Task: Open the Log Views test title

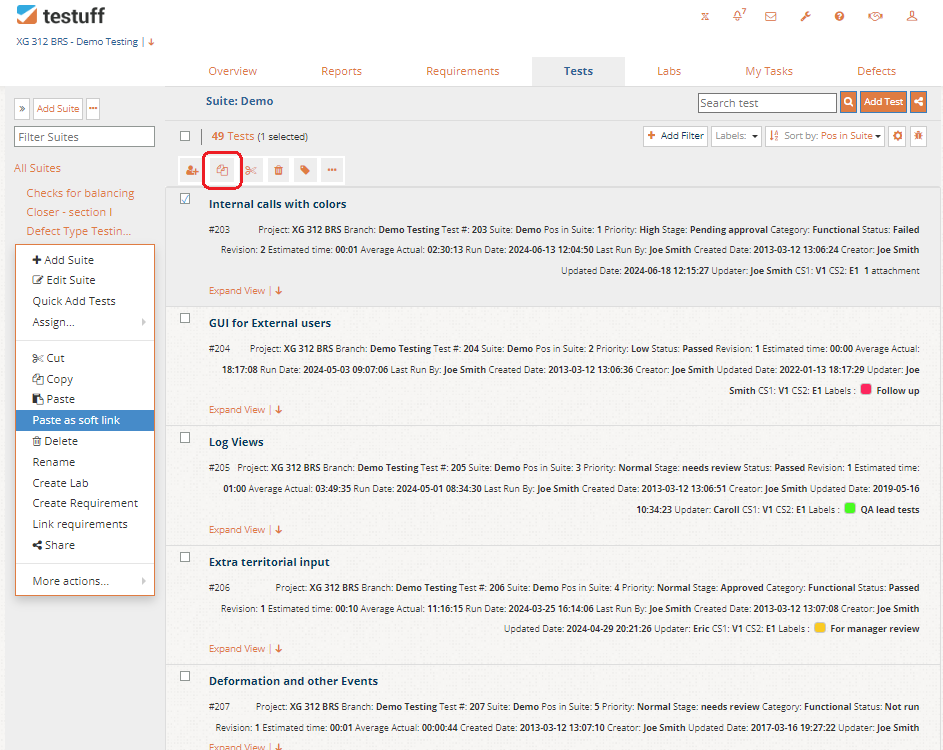Action: [236, 442]
